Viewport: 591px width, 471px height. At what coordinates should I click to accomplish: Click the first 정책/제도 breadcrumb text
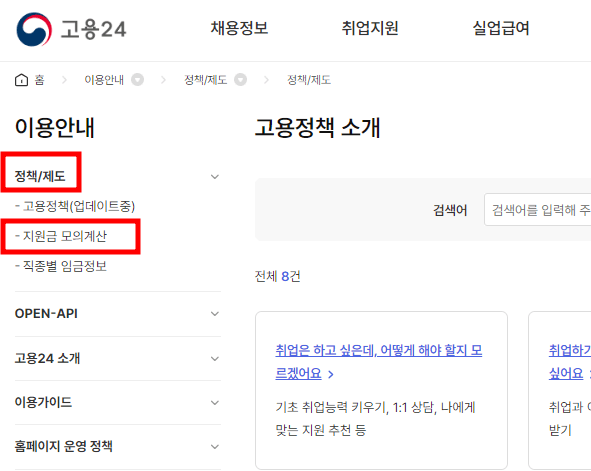[206, 80]
